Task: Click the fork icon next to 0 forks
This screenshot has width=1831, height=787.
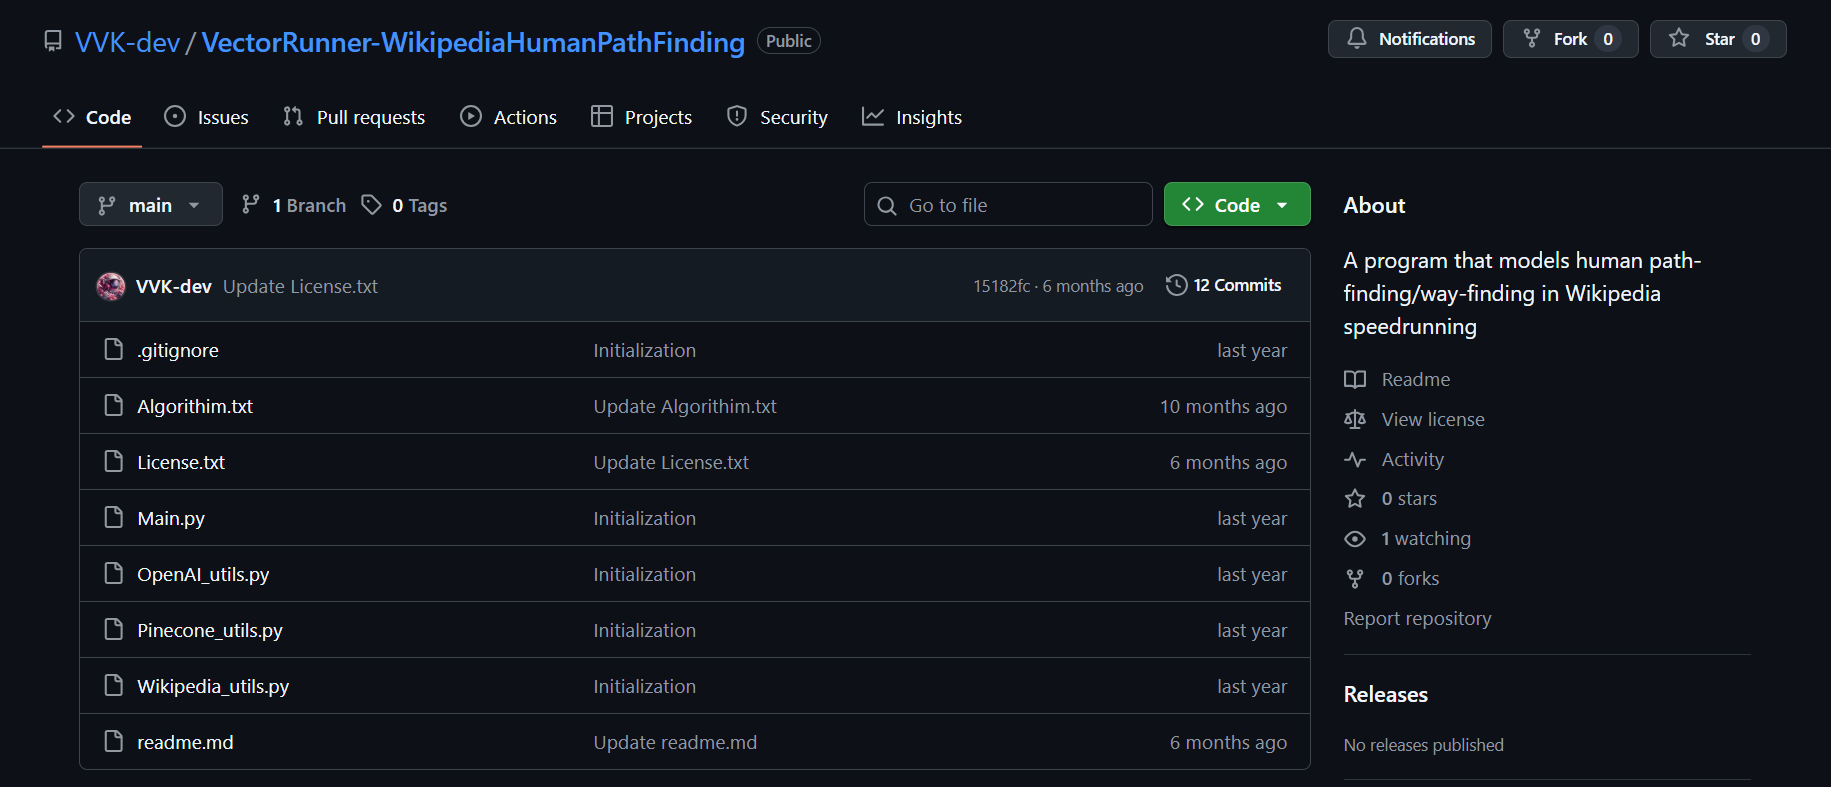Action: (x=1355, y=579)
